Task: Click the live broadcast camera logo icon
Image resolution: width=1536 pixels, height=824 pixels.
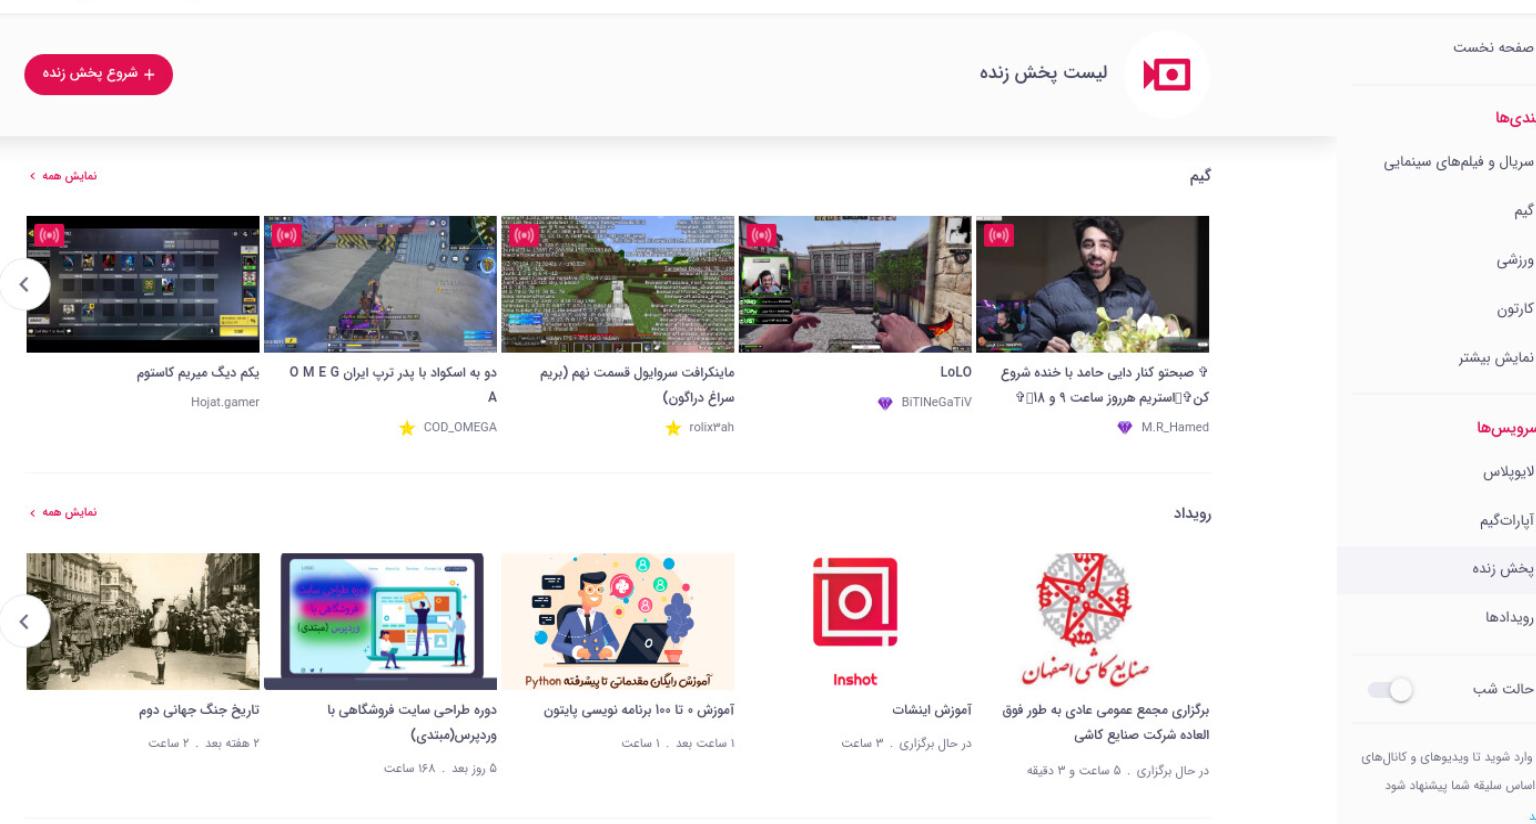Action: coord(1167,75)
